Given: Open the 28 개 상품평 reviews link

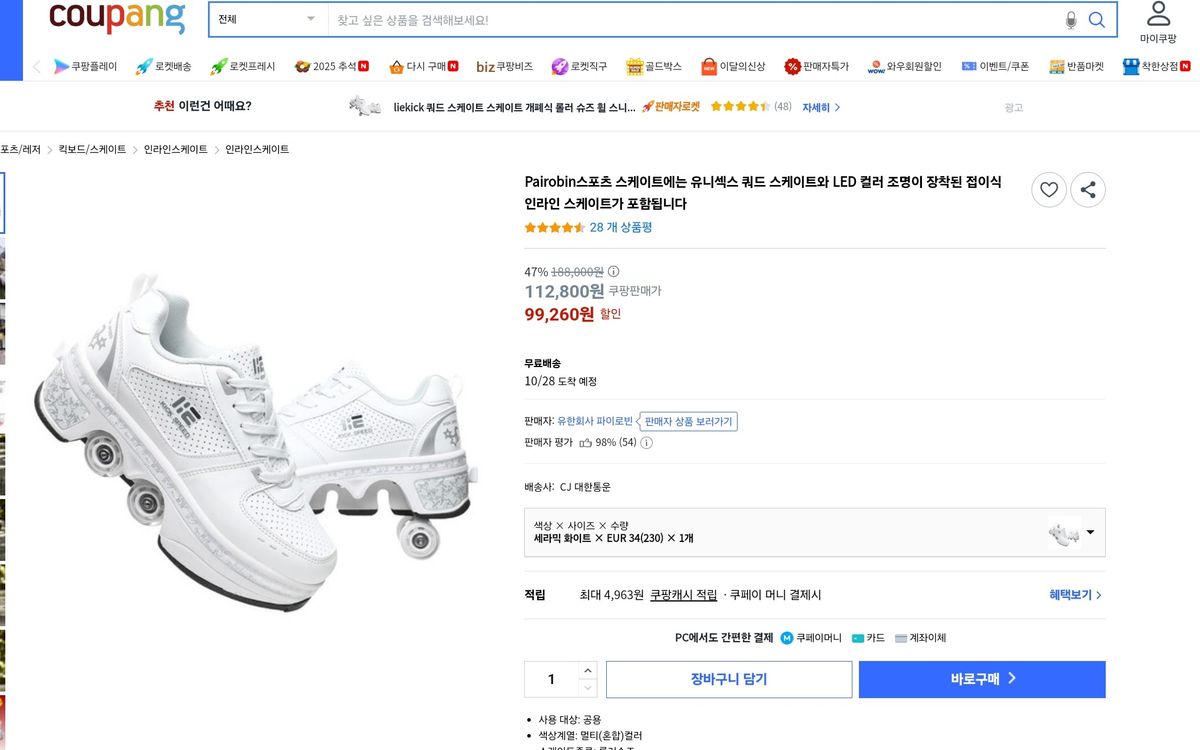Looking at the screenshot, I should tap(620, 228).
